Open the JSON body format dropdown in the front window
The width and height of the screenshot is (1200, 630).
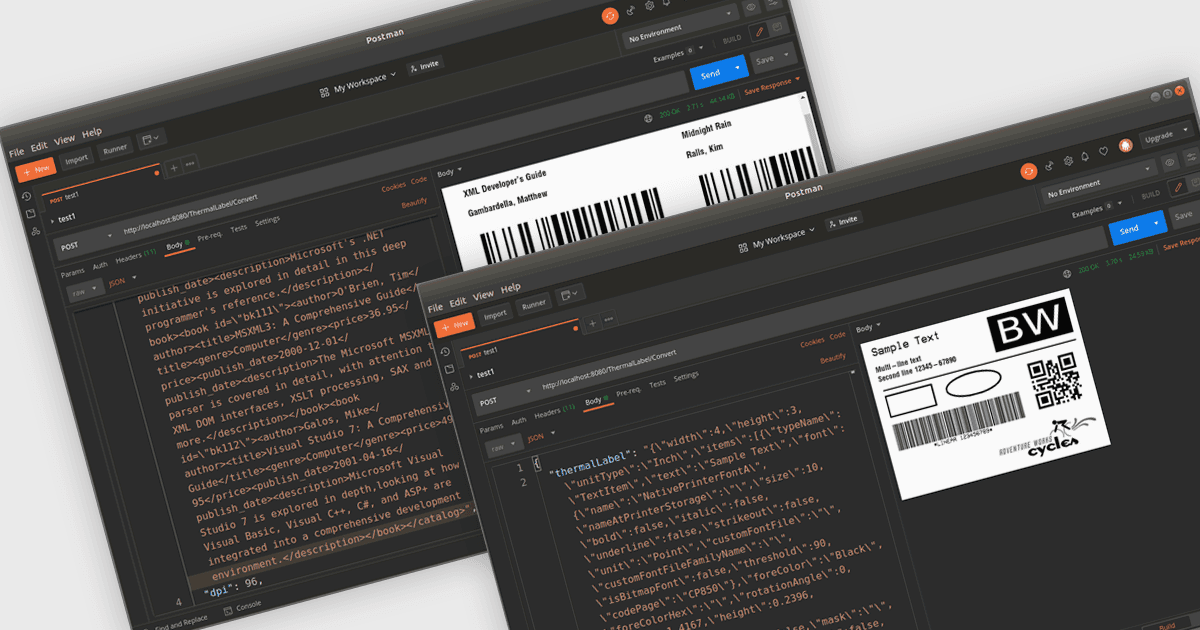click(541, 436)
